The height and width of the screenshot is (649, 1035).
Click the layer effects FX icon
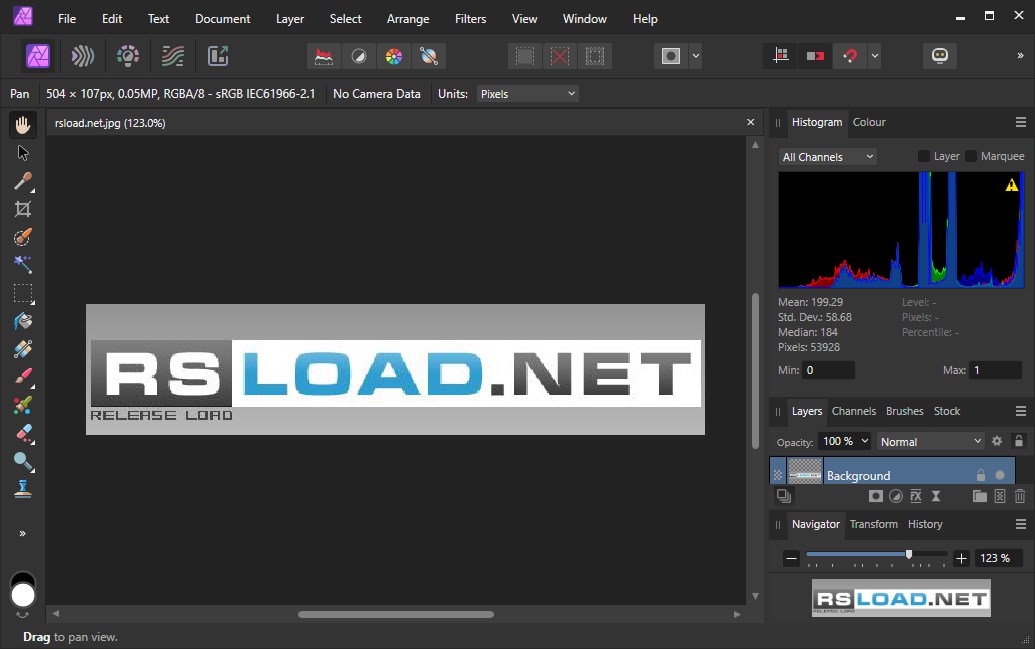tap(915, 496)
